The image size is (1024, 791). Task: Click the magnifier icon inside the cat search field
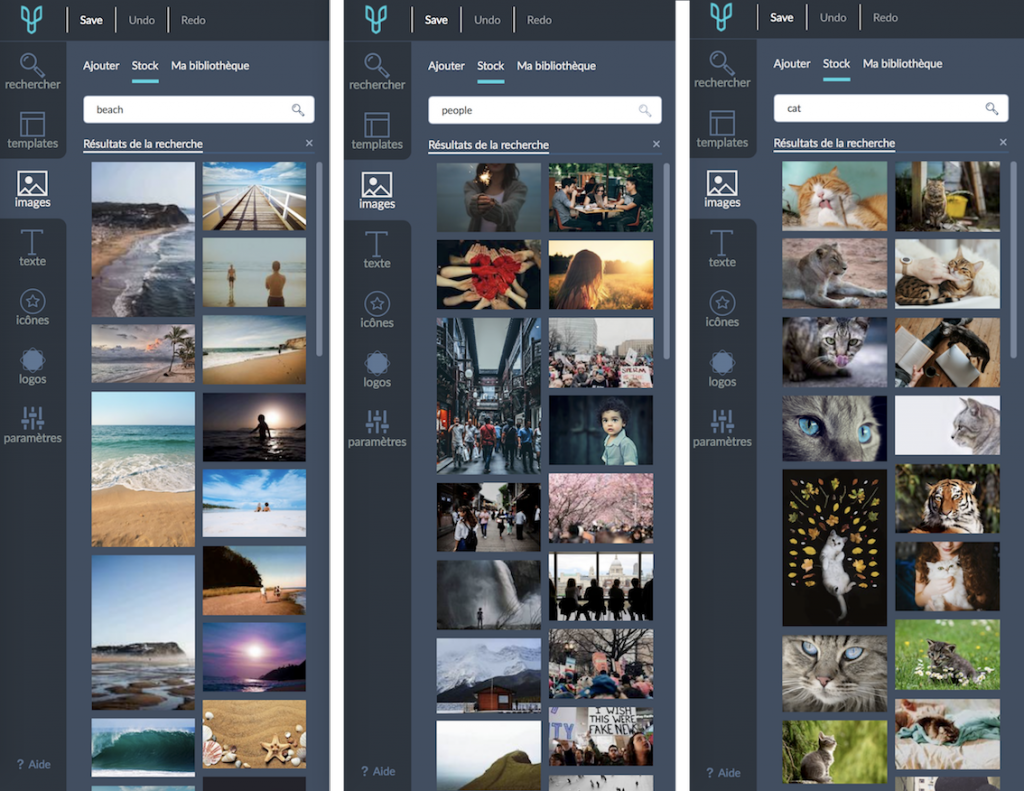pyautogui.click(x=991, y=108)
